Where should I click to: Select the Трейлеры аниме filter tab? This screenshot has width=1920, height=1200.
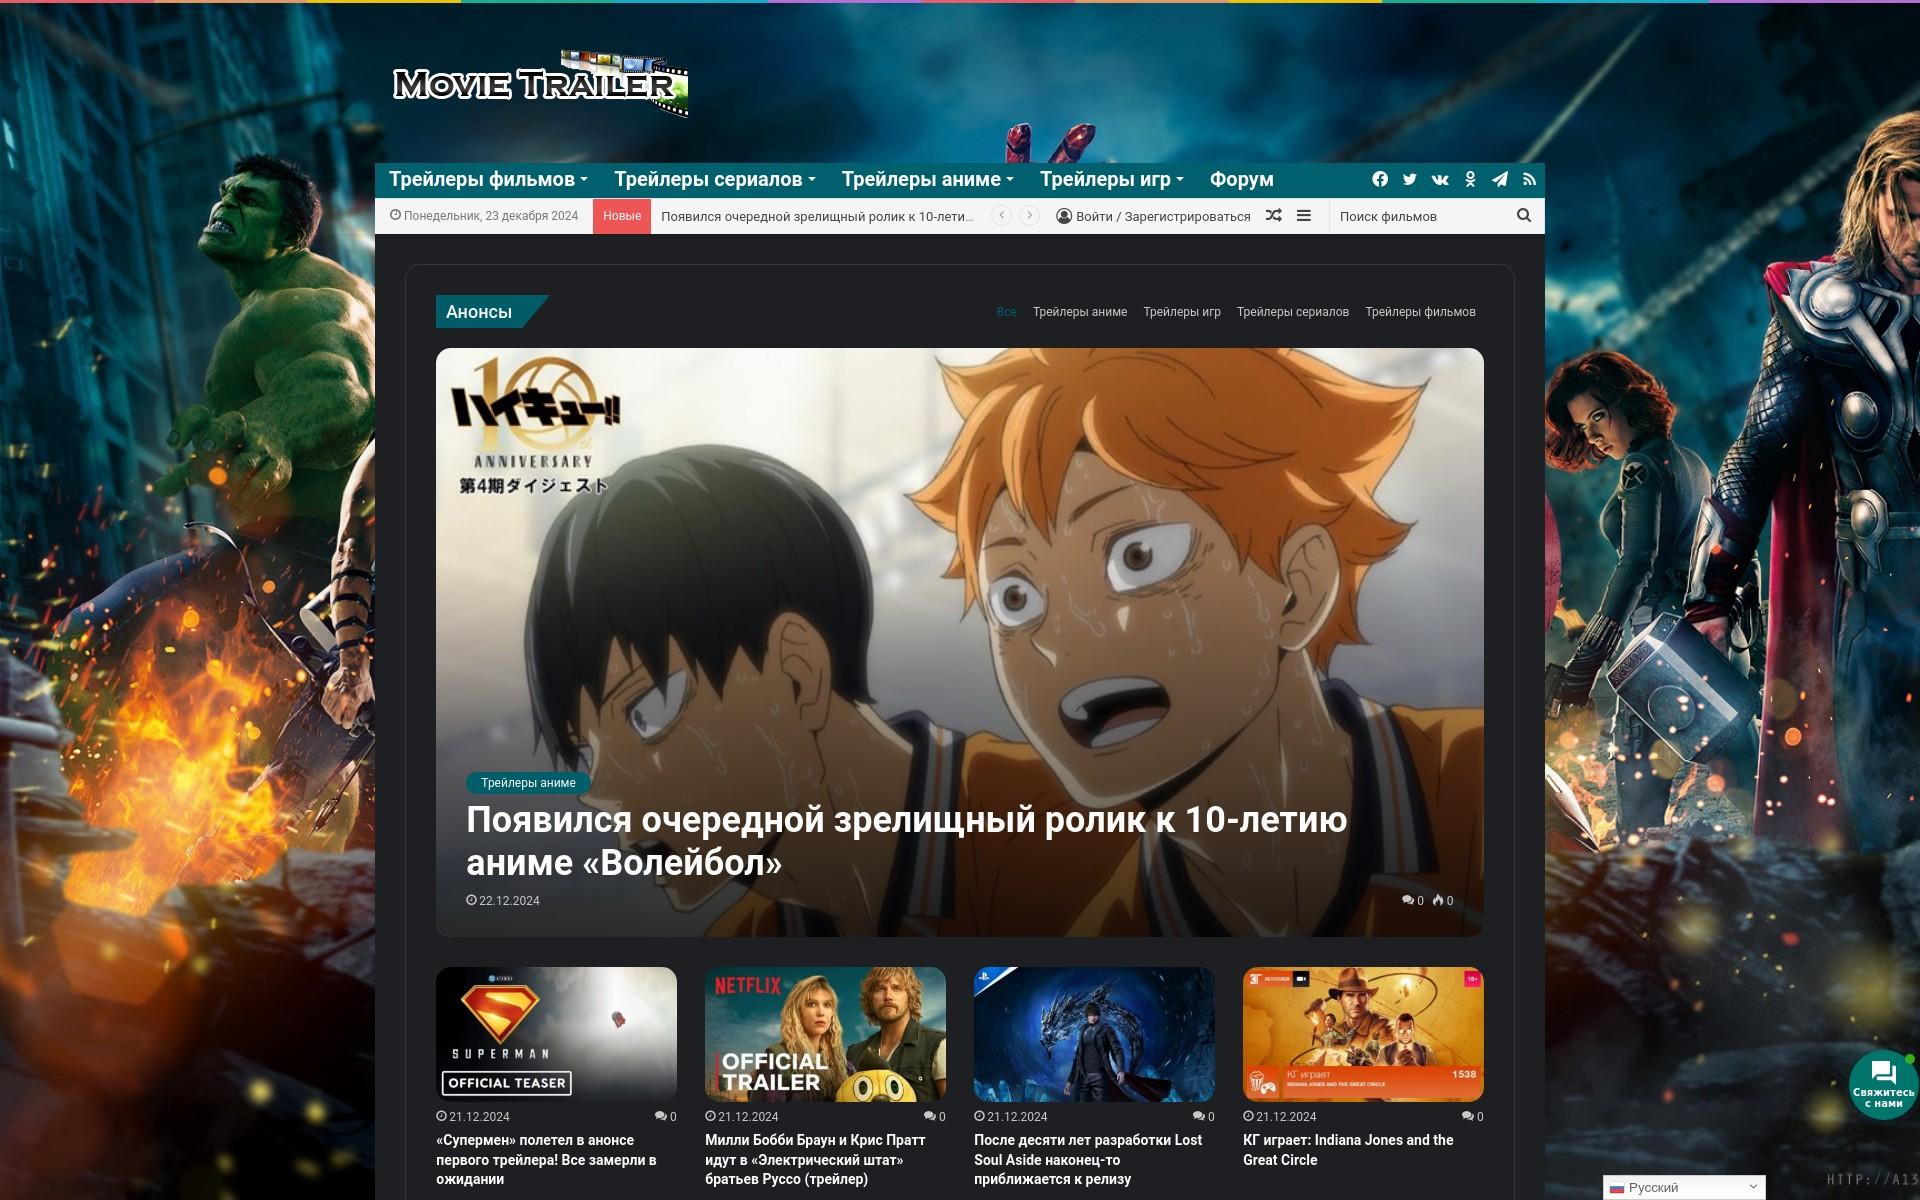tap(1079, 312)
